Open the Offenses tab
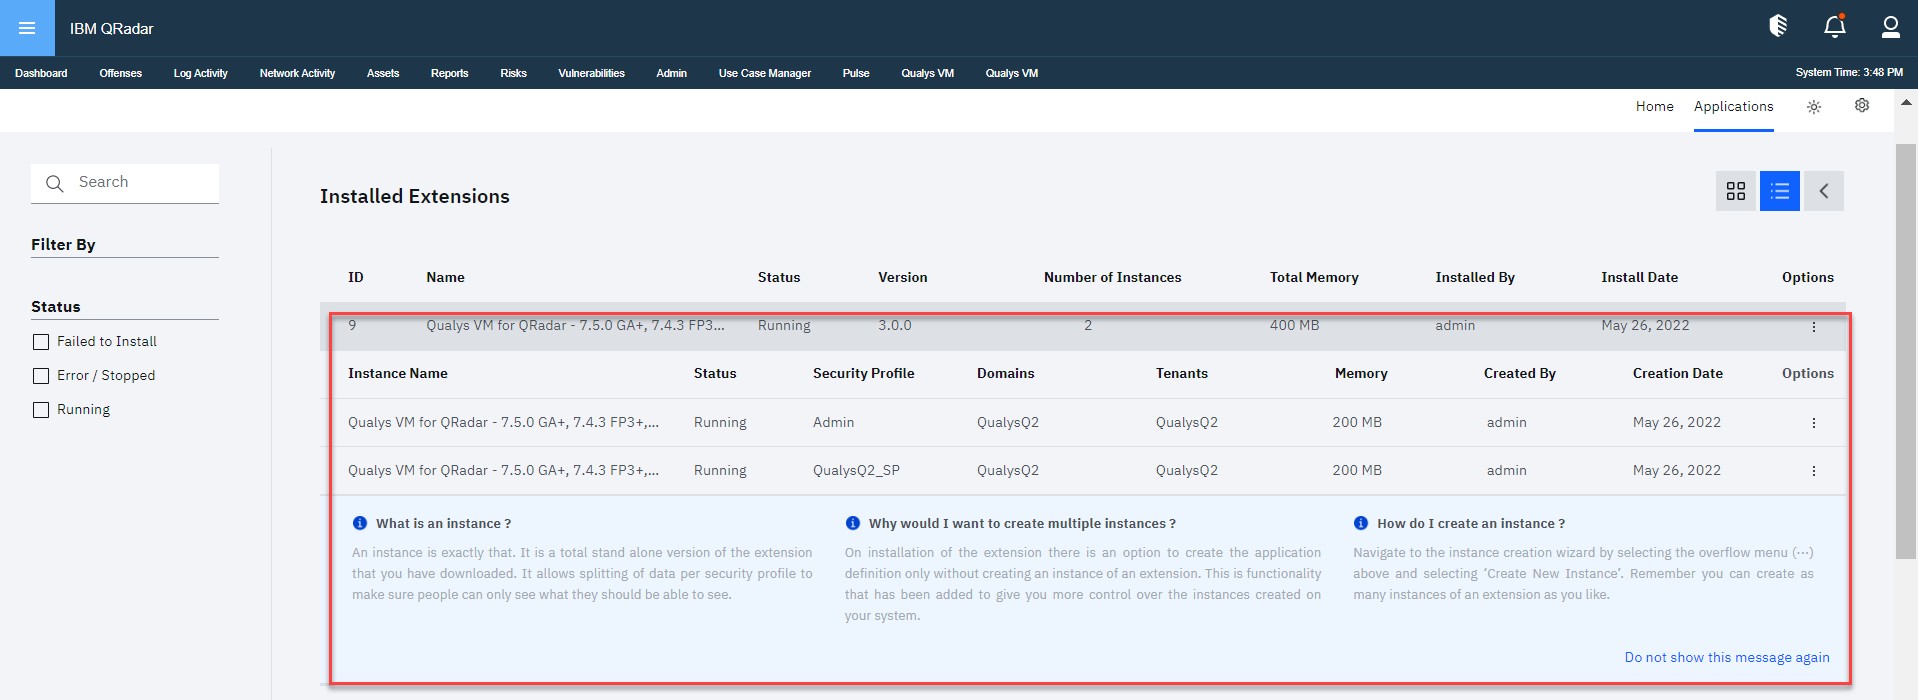The height and width of the screenshot is (700, 1918). [x=120, y=73]
